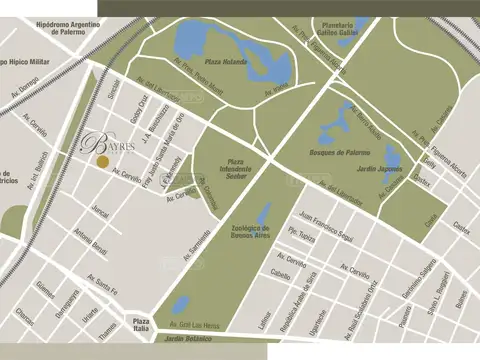Select the Godoy Cruz street label
Screen dimensions: 480x360
coord(139,110)
